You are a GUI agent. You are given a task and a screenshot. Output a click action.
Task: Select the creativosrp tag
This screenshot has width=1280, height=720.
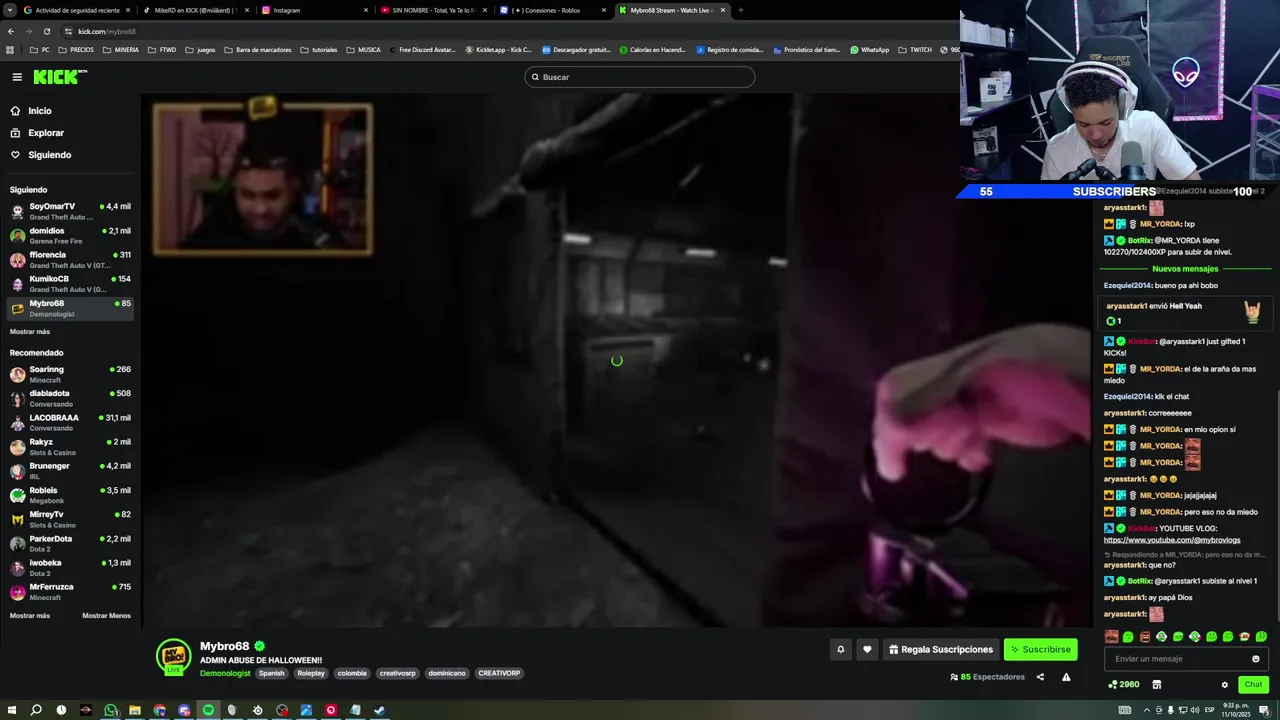(397, 673)
